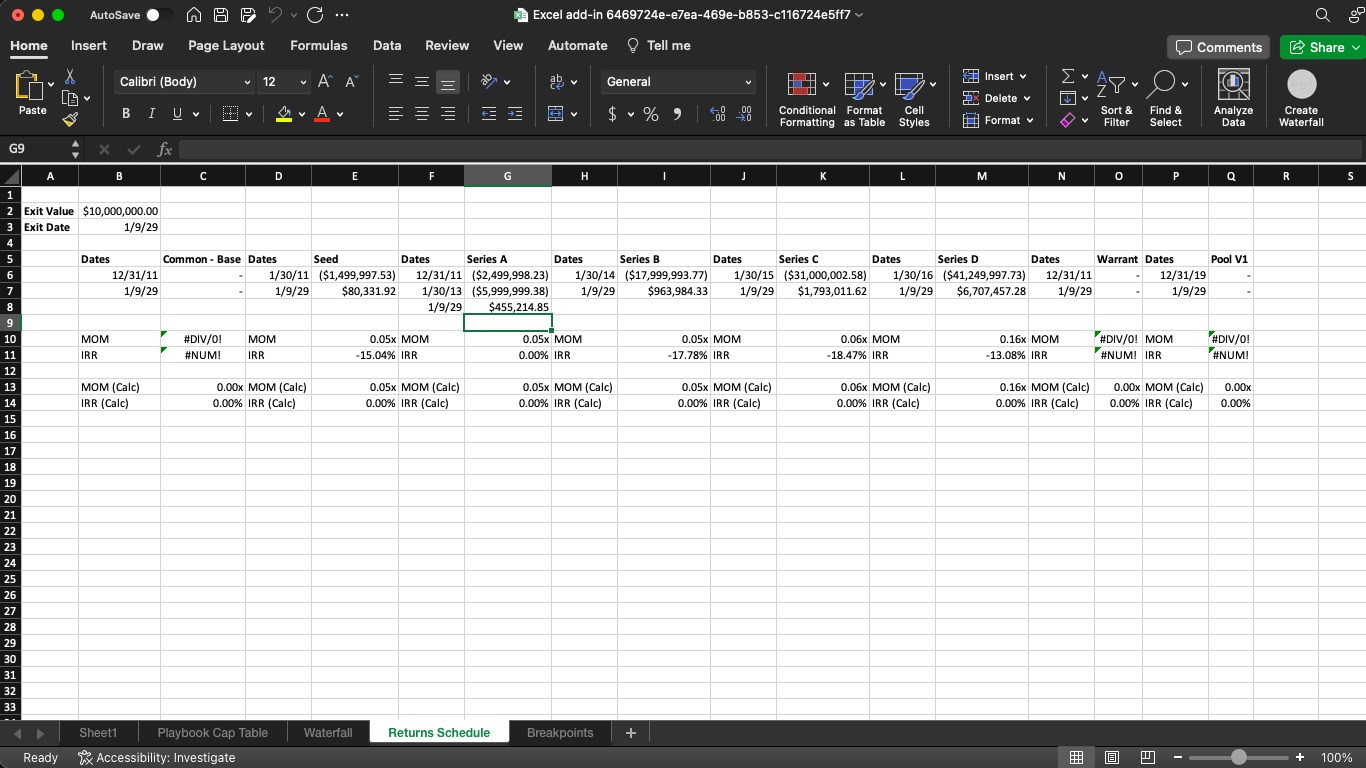This screenshot has width=1366, height=768.
Task: Open the font name dropdown
Action: [247, 82]
